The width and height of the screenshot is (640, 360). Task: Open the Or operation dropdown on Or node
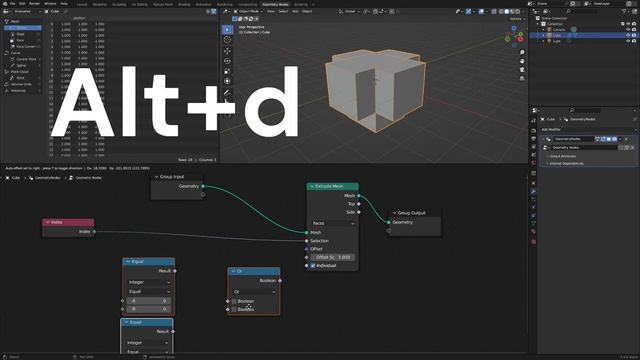pos(254,292)
